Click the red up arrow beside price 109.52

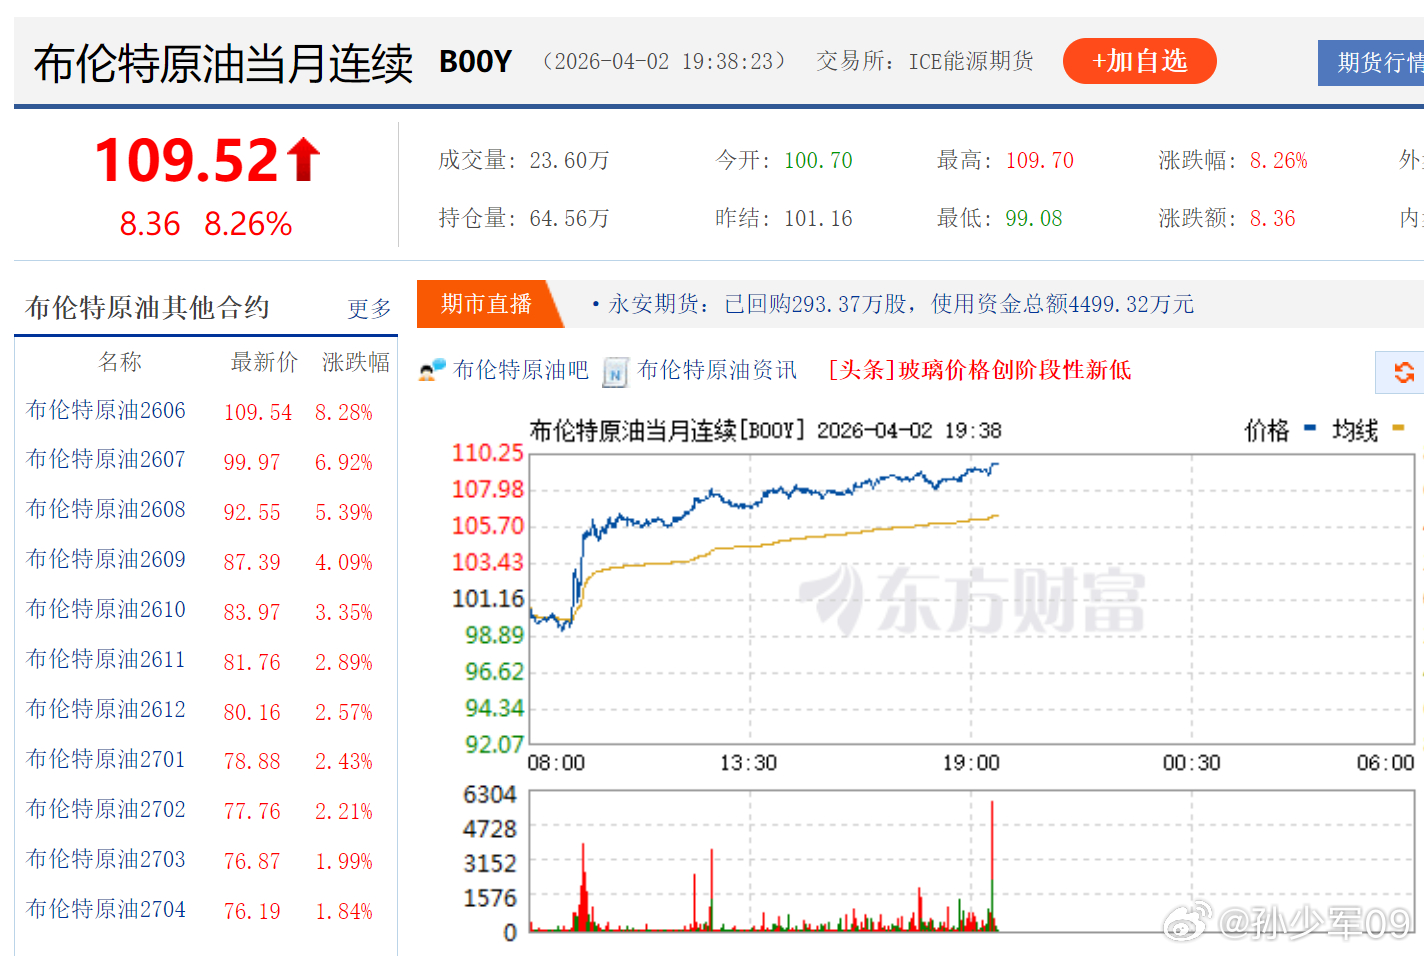coord(302,157)
